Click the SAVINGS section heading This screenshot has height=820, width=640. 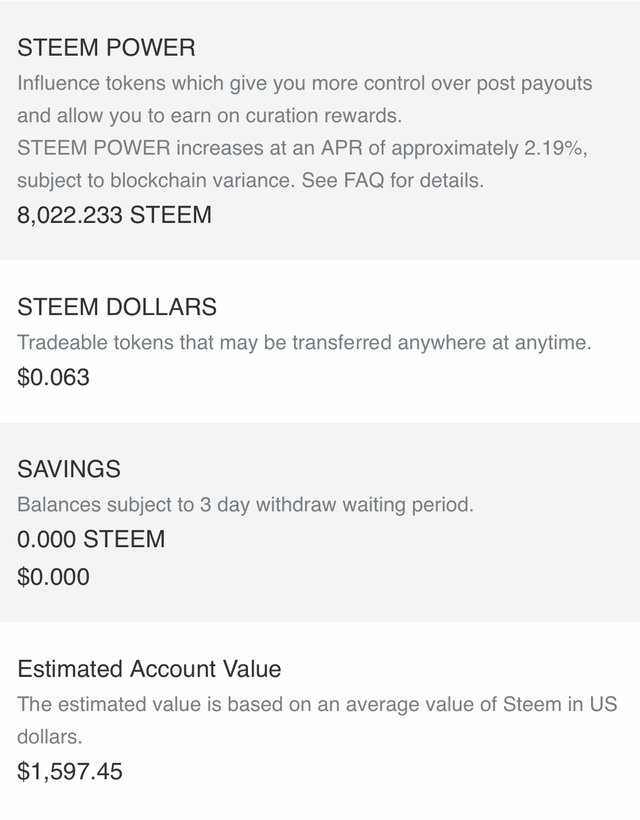pos(69,469)
